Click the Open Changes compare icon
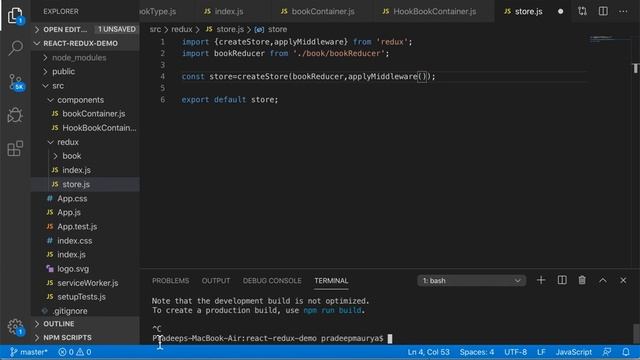This screenshot has width=640, height=360. click(582, 11)
